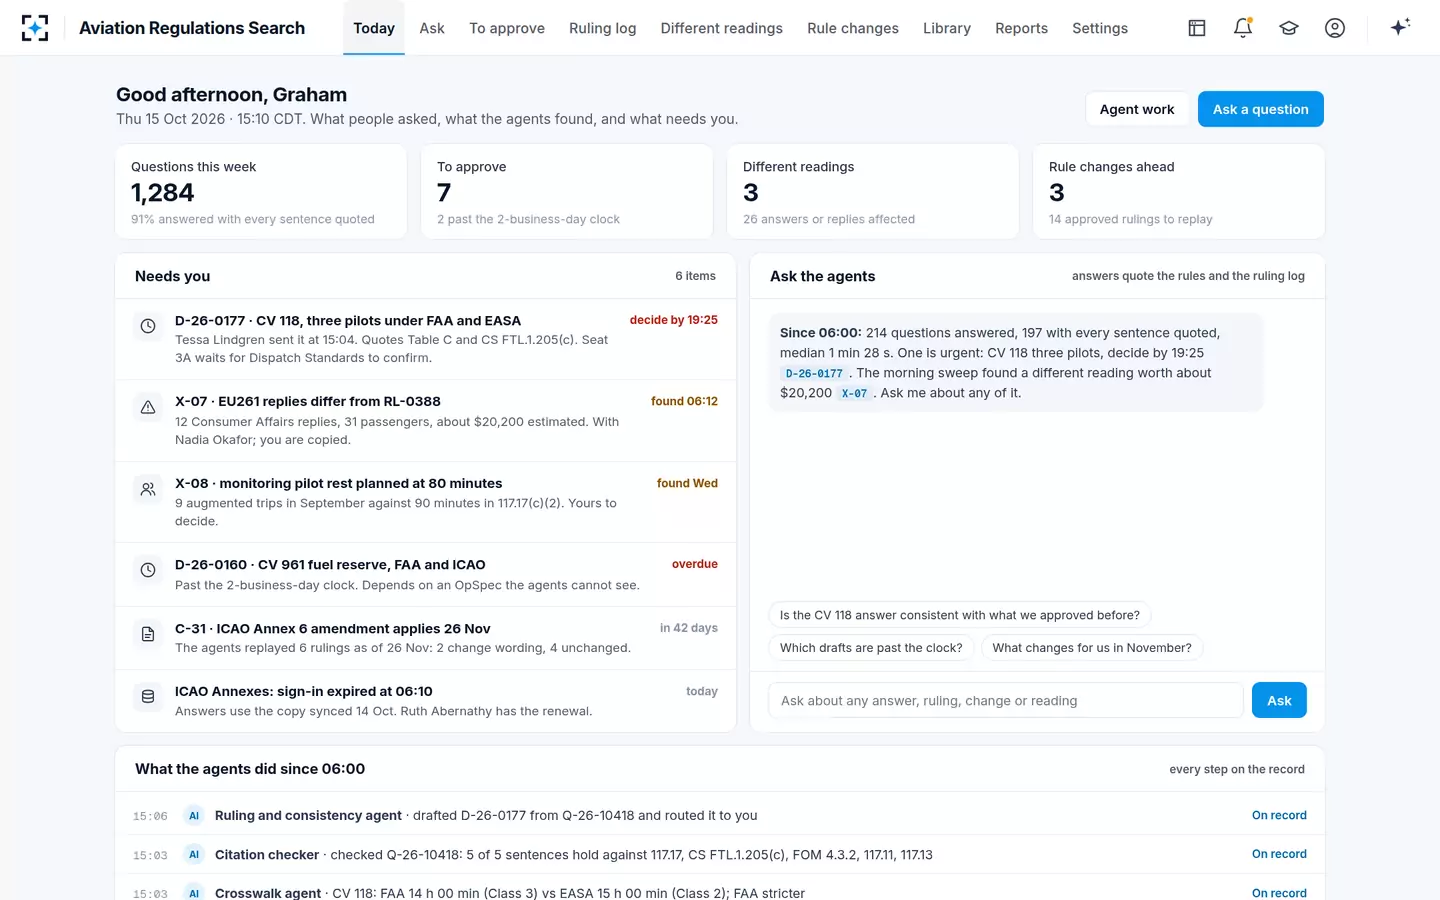
Task: Click the AI badge on Crosswalk agent row
Action: pos(194,893)
